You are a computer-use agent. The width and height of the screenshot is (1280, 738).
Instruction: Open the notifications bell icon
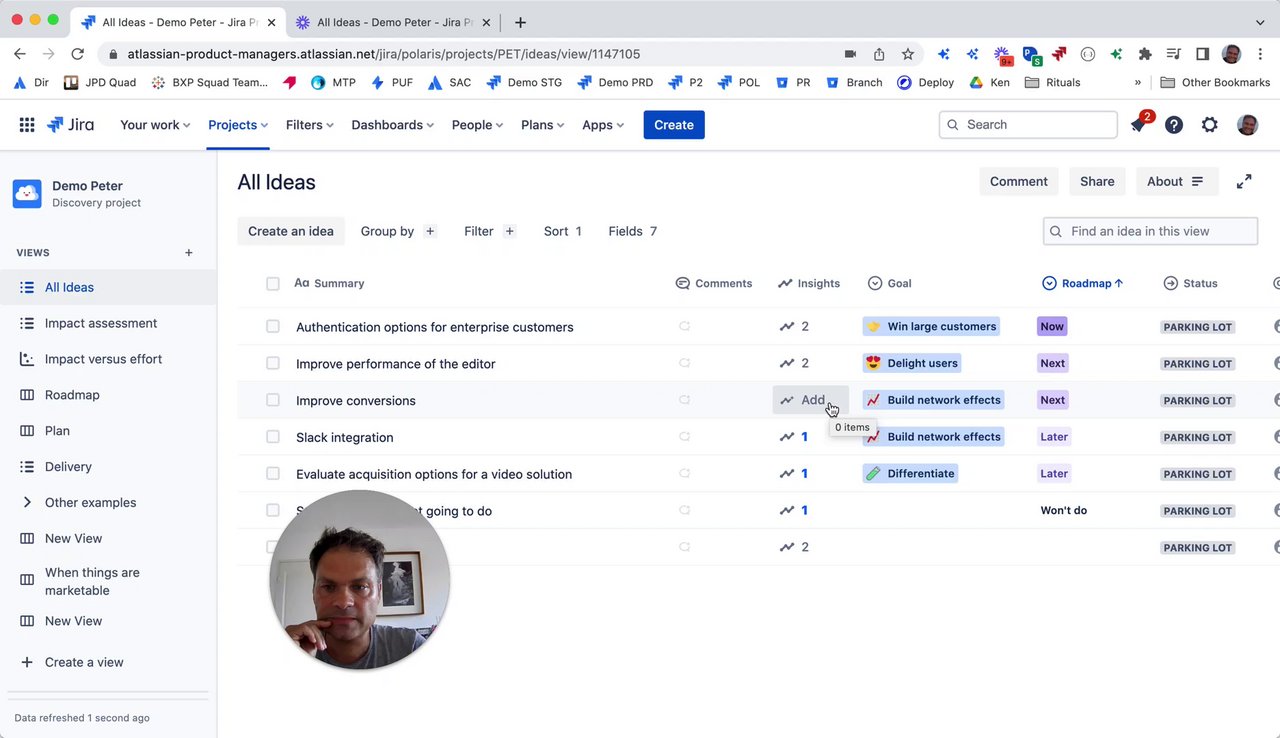click(x=1138, y=125)
